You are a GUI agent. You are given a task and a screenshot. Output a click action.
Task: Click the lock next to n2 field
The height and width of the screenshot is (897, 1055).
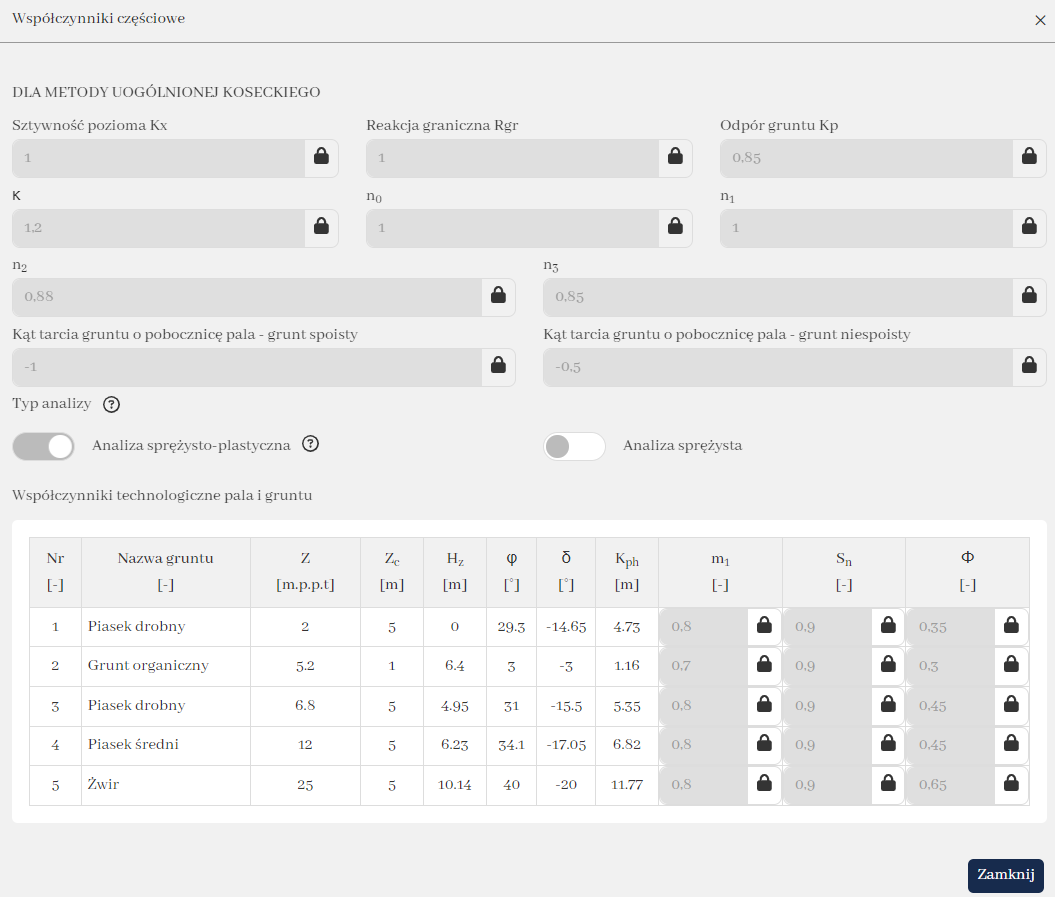click(x=498, y=296)
